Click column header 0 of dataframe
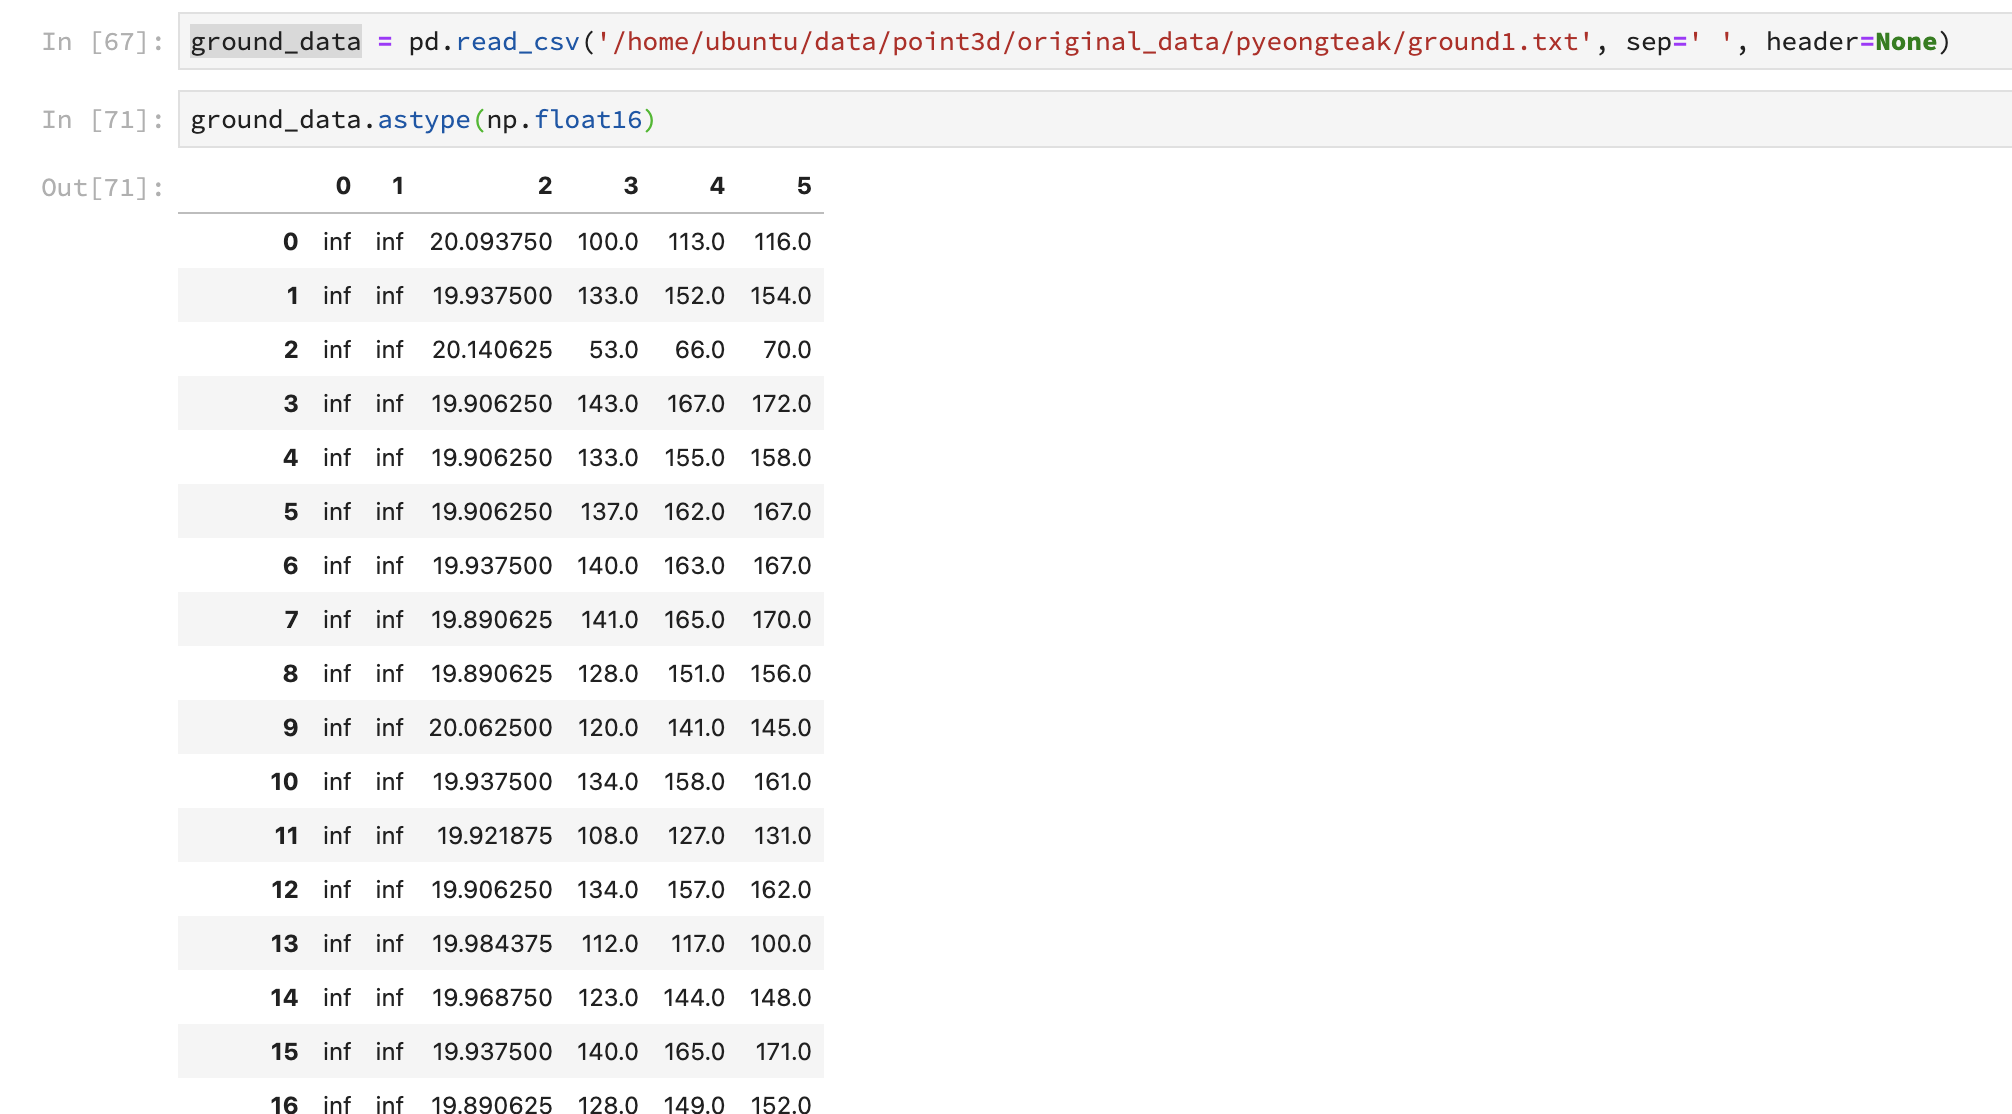Image resolution: width=2012 pixels, height=1114 pixels. click(x=343, y=186)
